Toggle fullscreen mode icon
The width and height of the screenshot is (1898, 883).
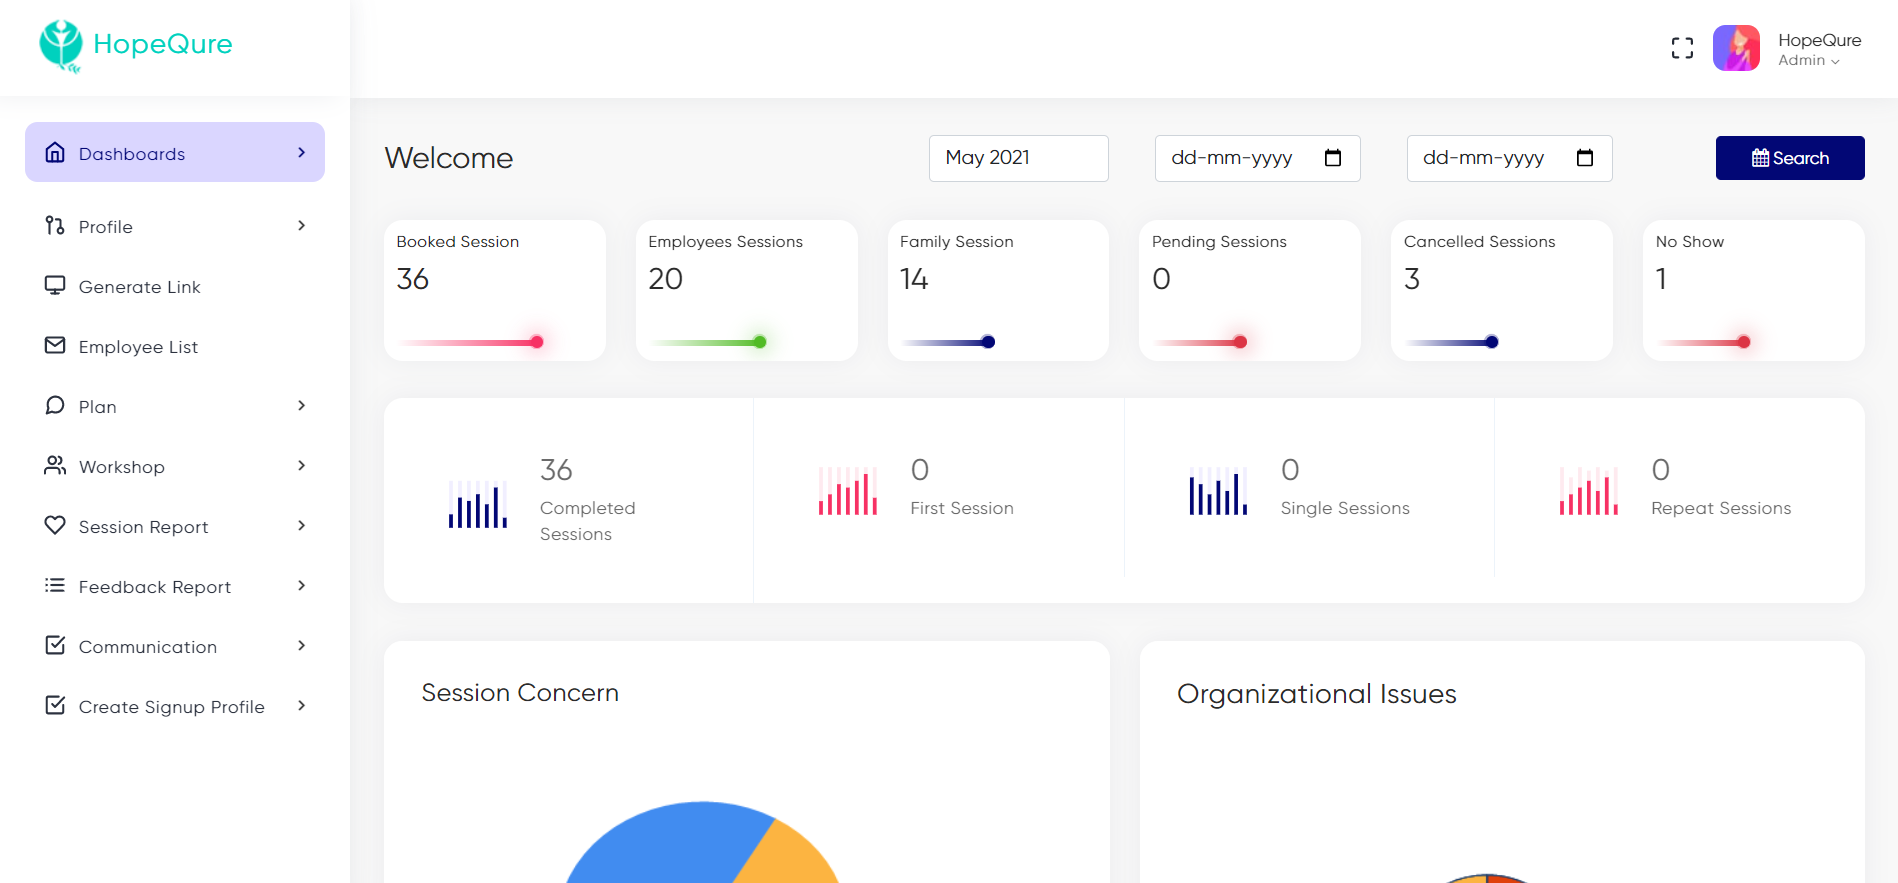click(1682, 48)
